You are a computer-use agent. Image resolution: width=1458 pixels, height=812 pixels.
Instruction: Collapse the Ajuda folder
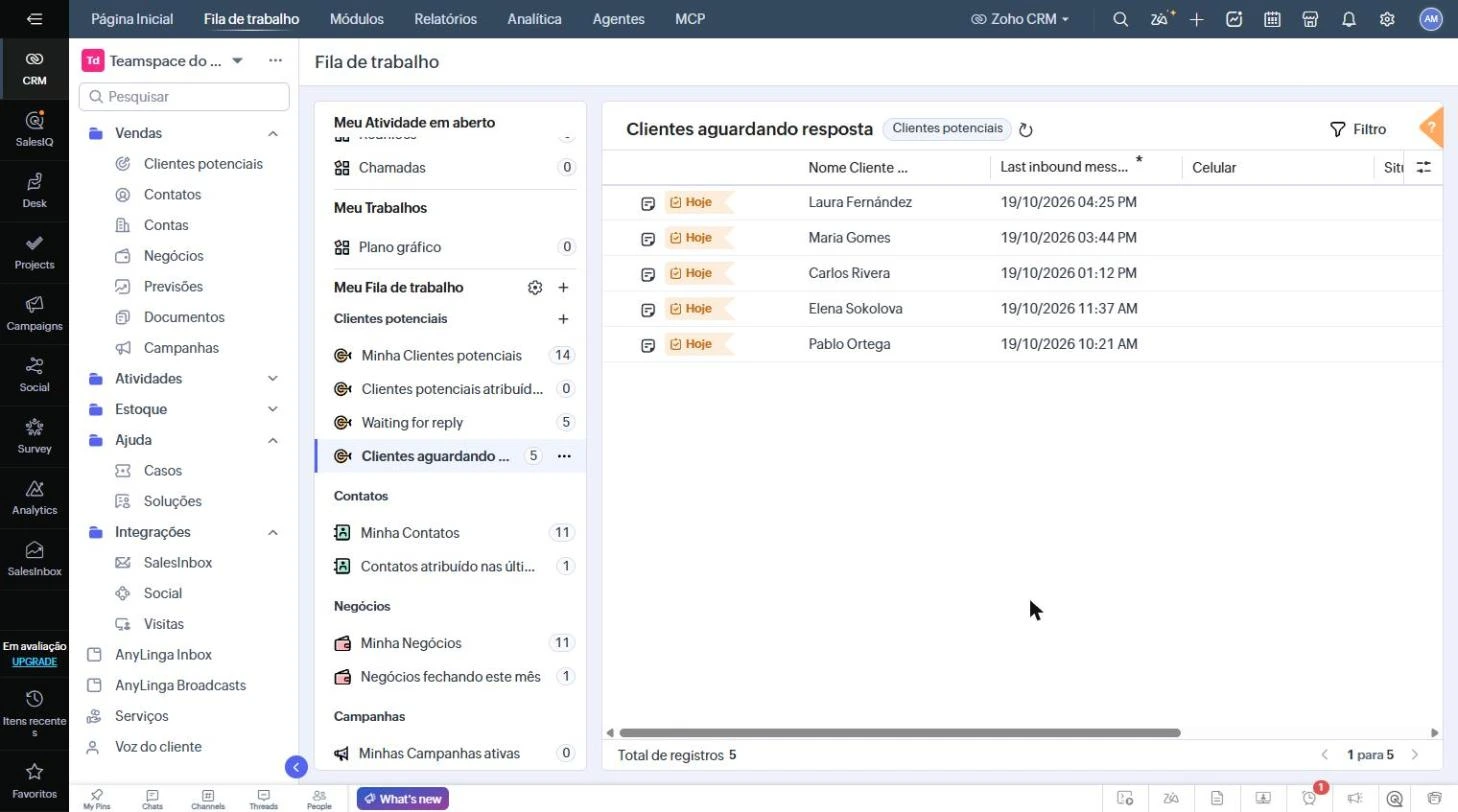273,440
